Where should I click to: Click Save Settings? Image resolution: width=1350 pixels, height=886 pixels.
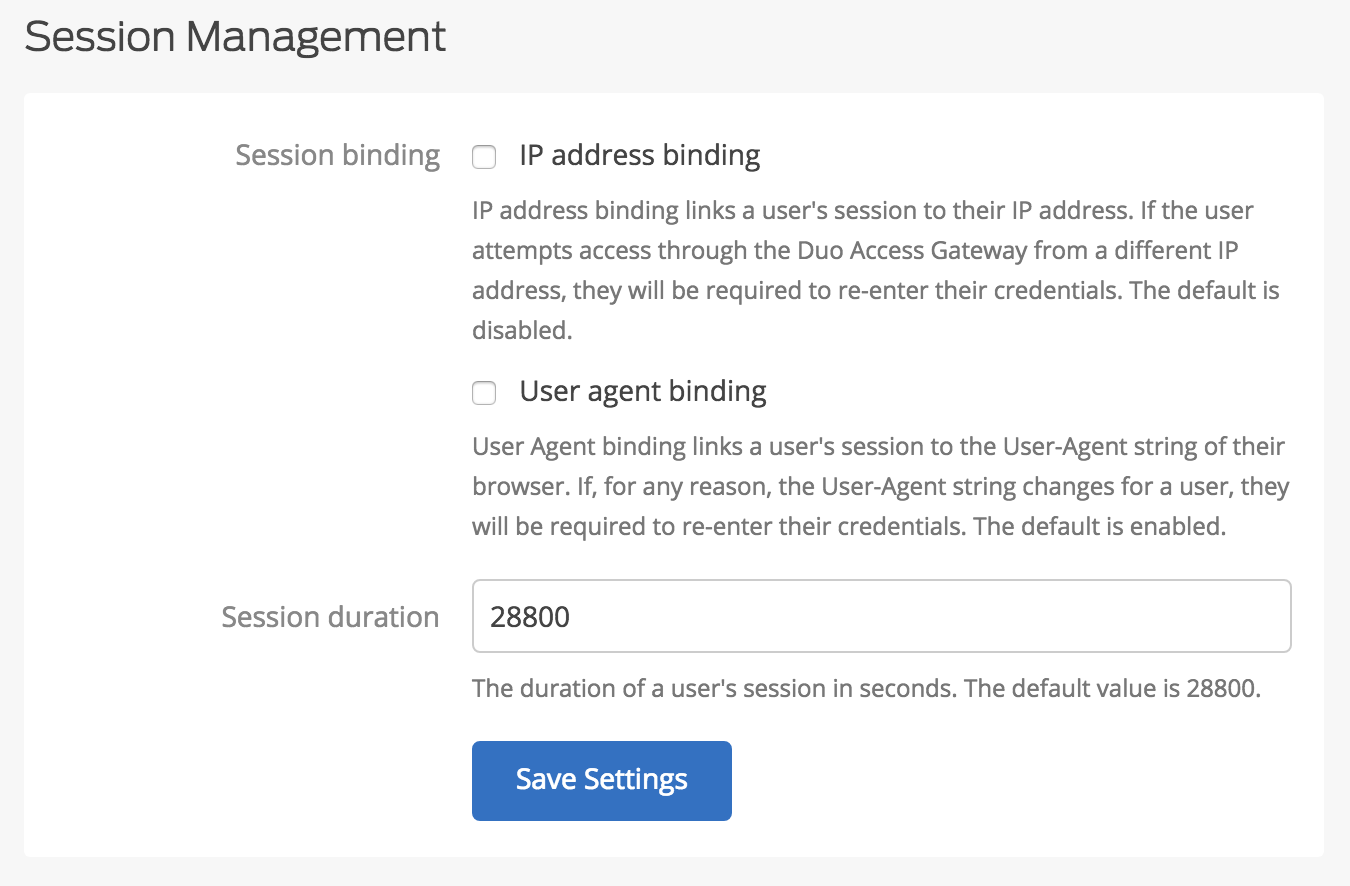(601, 780)
